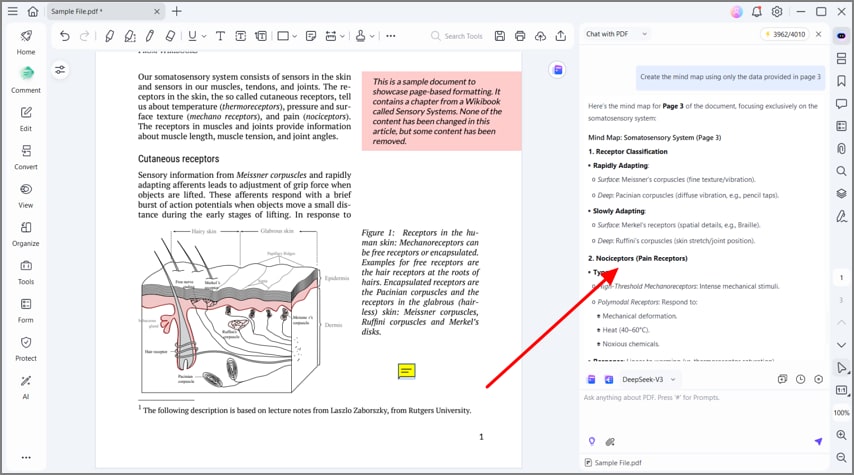Screen dimensions: 854x475
Task: Click the attach file paperclip icon
Action: [x=610, y=442]
